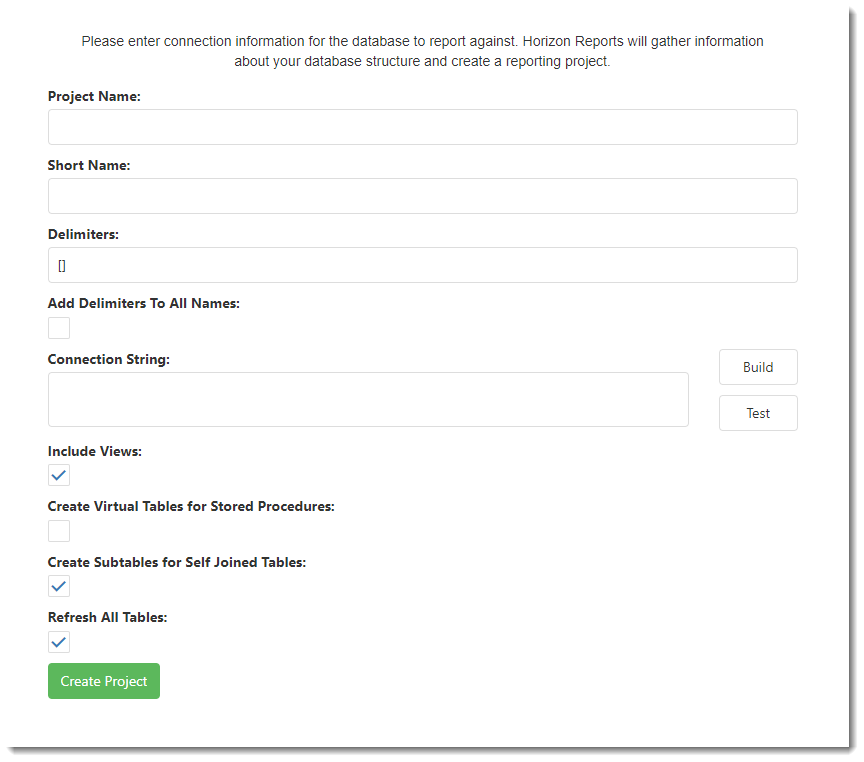The height and width of the screenshot is (762, 864).
Task: Tick Create Virtual Tables for Stored Procedures checkbox
Action: coord(59,531)
